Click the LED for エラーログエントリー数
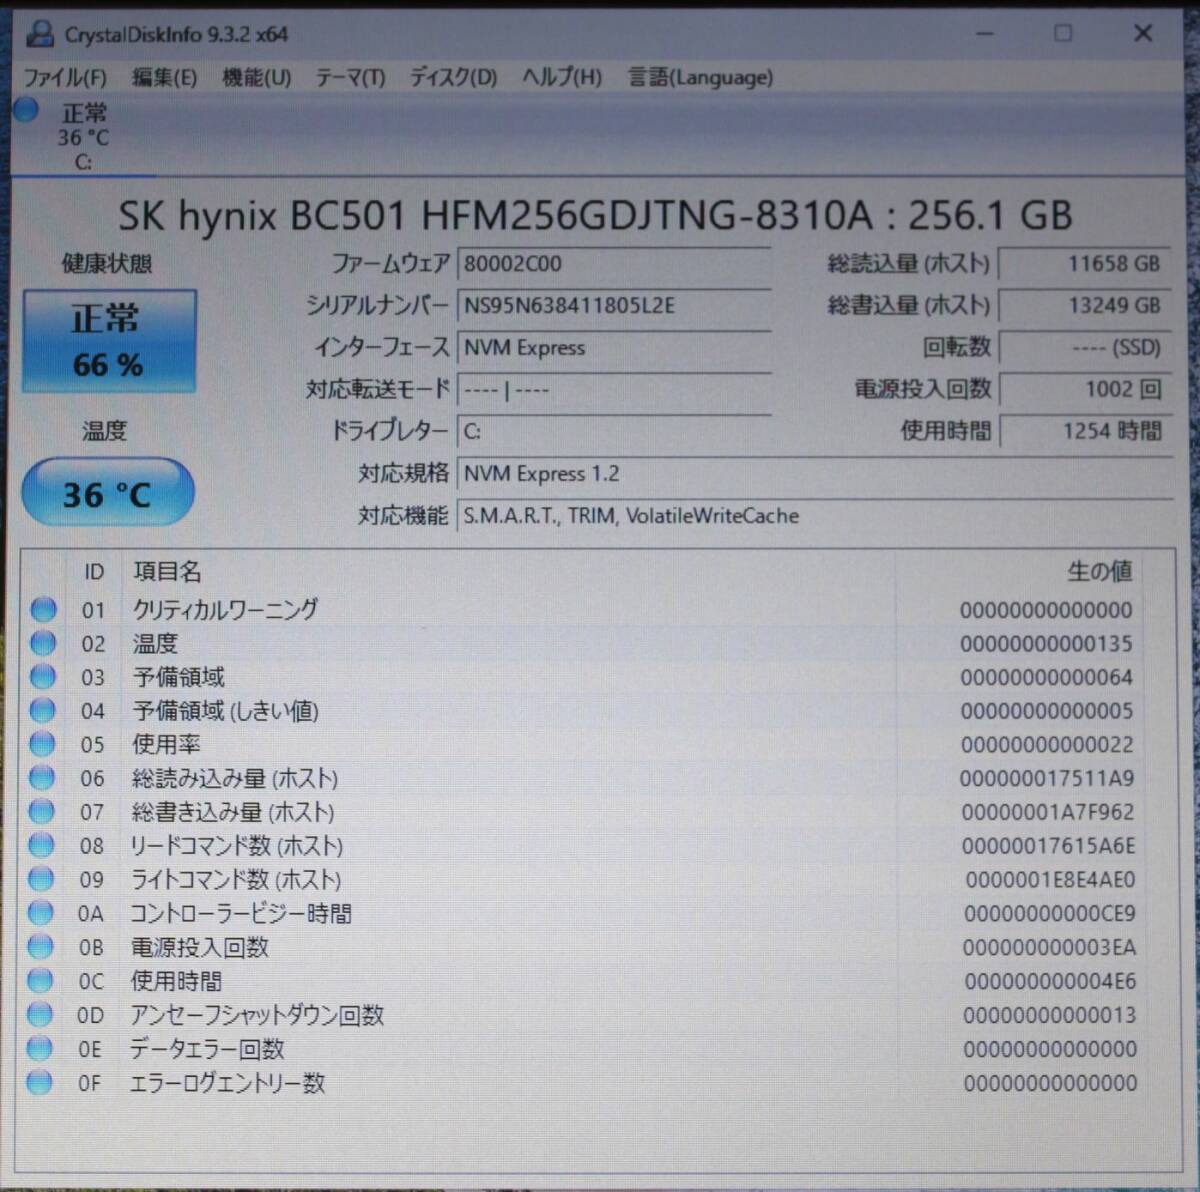1200x1192 pixels. tap(42, 1083)
